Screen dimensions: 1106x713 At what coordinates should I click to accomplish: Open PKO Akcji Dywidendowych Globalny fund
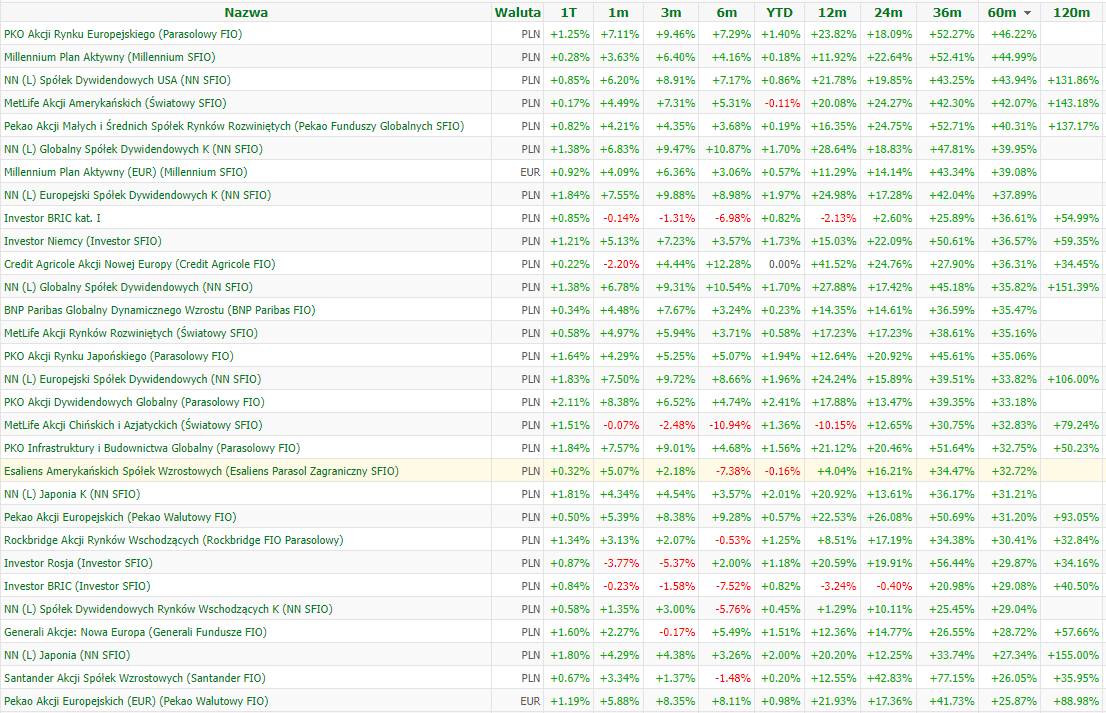tap(134, 402)
